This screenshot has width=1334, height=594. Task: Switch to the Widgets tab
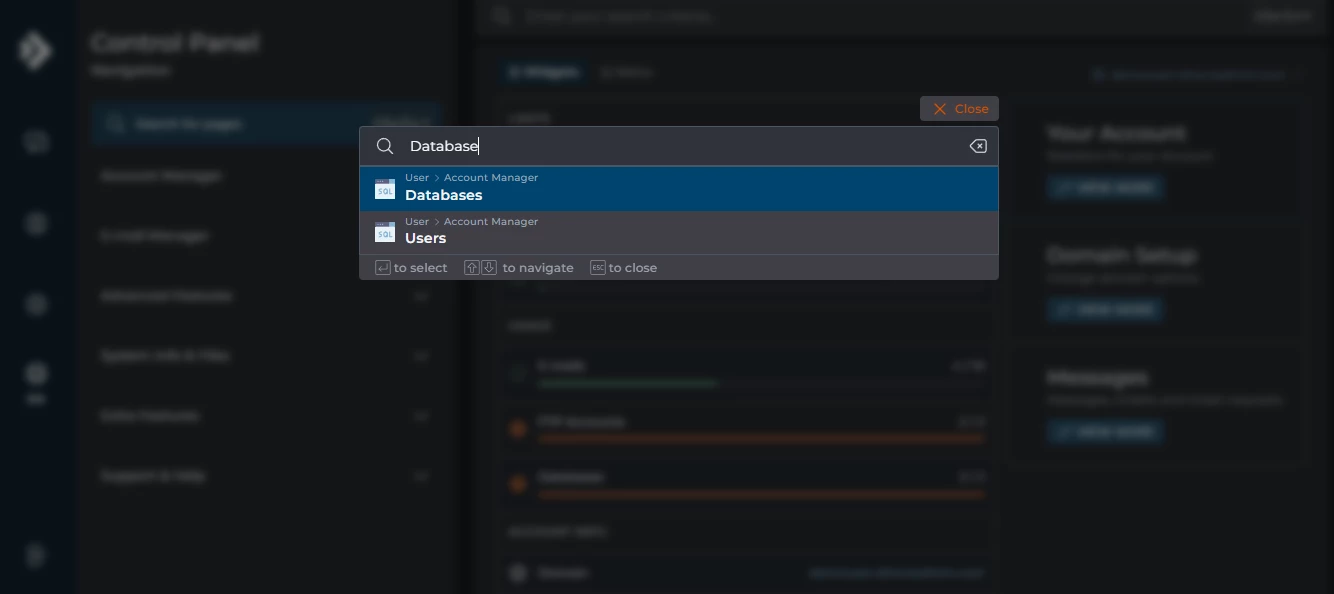tap(545, 72)
